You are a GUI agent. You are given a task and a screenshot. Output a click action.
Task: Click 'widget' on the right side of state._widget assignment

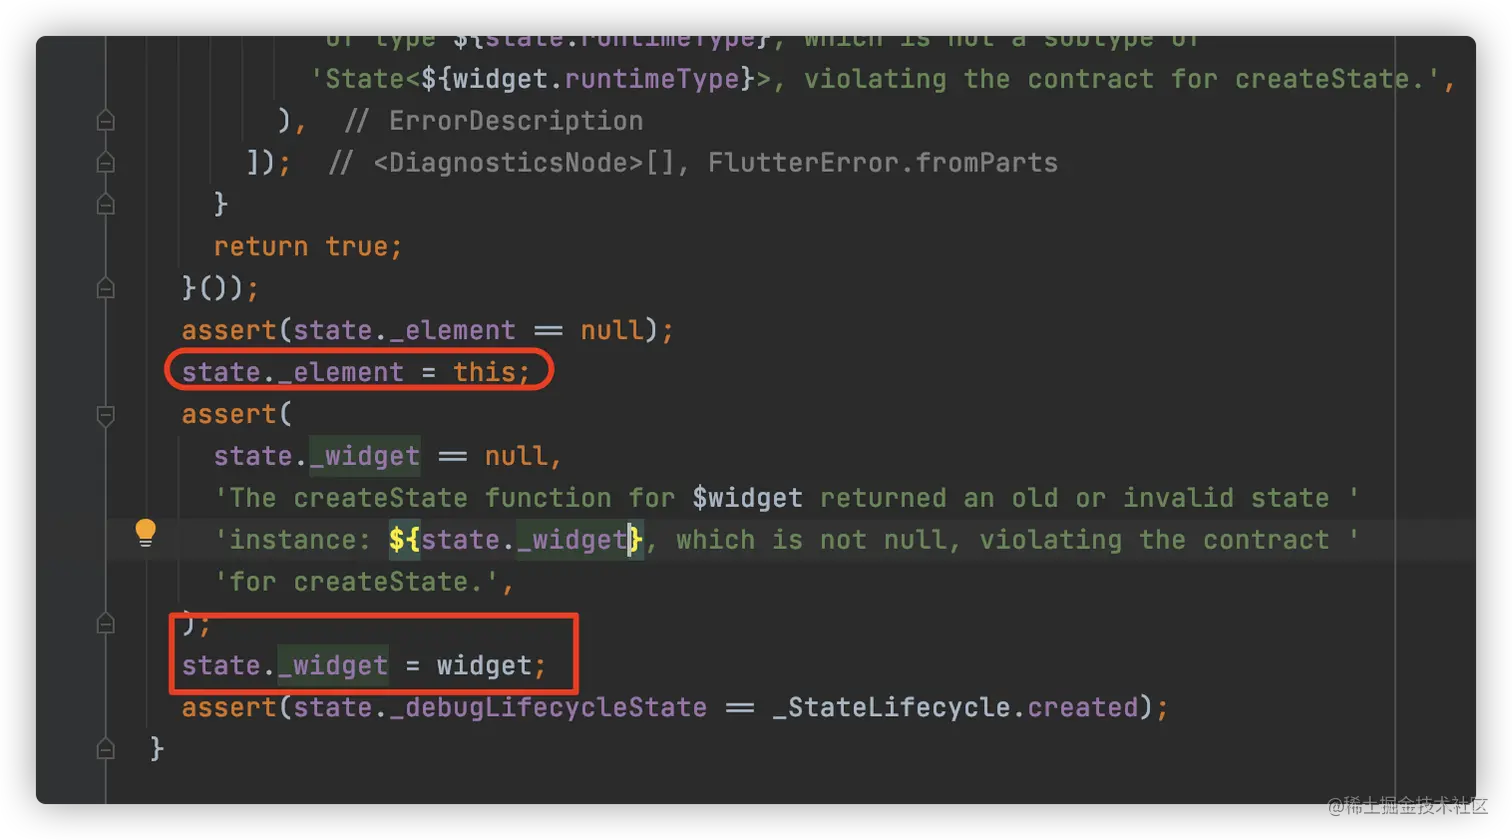coord(484,666)
